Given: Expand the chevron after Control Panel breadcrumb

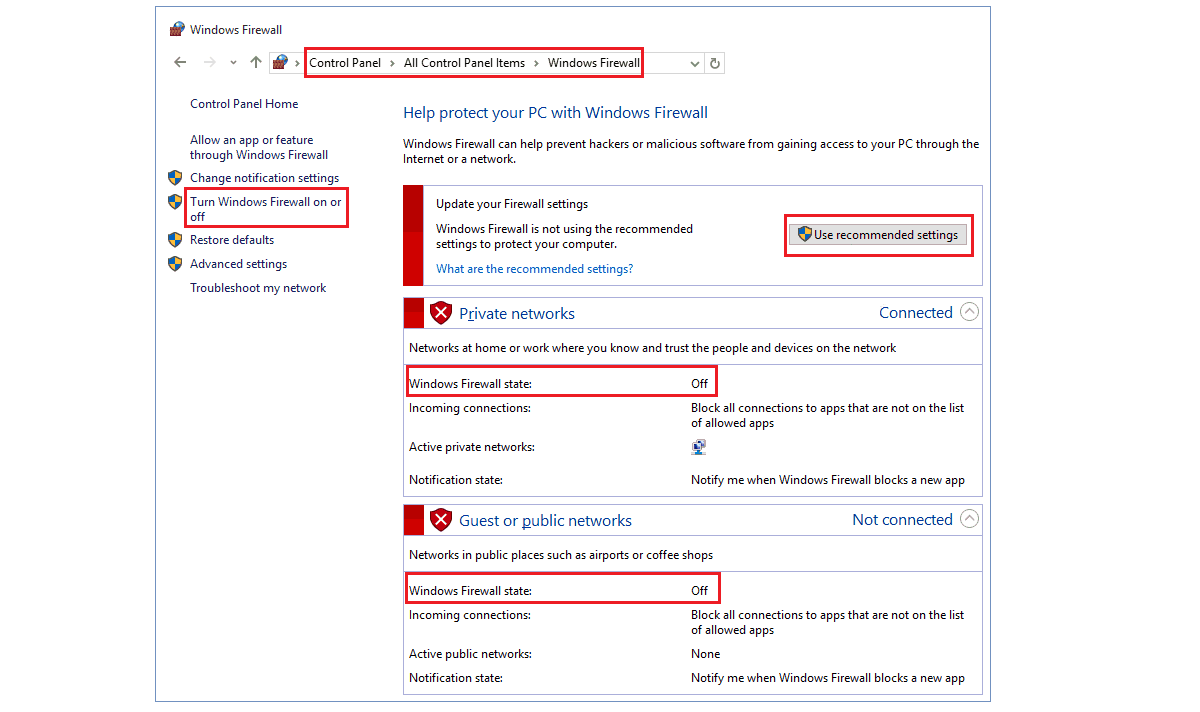Looking at the screenshot, I should pos(392,63).
